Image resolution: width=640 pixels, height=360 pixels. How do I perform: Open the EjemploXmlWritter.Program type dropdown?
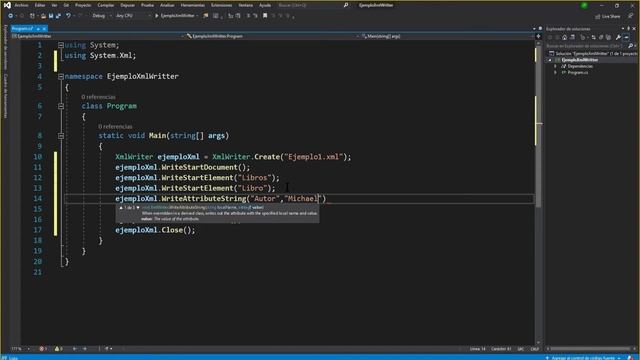pyautogui.click(x=273, y=36)
